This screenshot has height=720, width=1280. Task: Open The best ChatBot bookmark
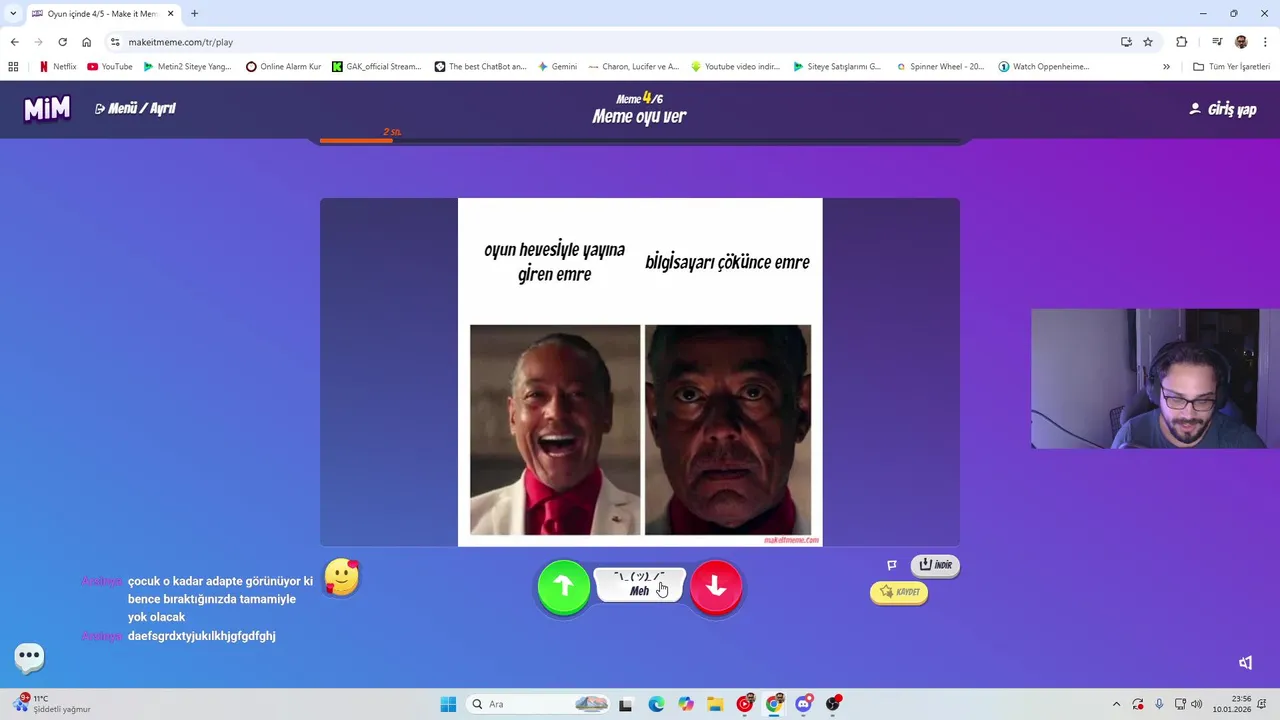pos(480,67)
